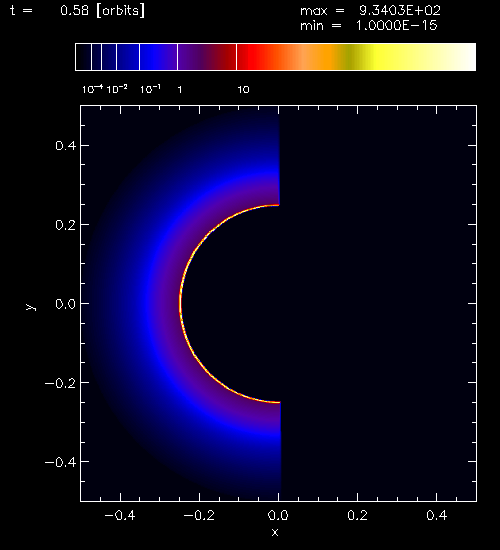Click the 10⁻² colorbar label
The height and width of the screenshot is (550, 500).
point(116,89)
